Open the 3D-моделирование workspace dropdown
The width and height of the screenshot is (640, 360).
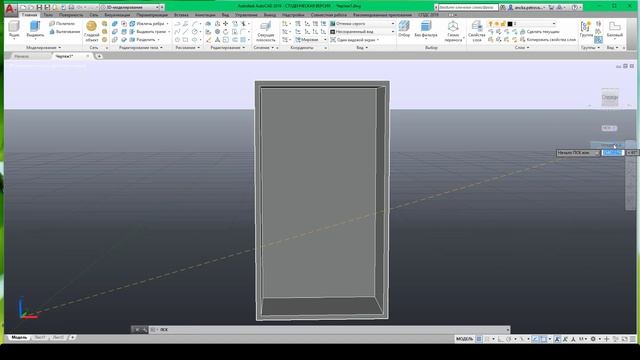tap(131, 7)
